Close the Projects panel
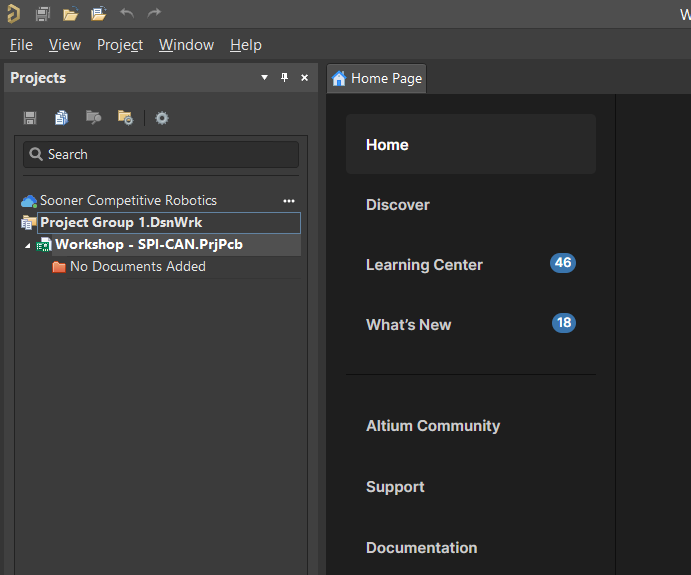 coord(305,78)
